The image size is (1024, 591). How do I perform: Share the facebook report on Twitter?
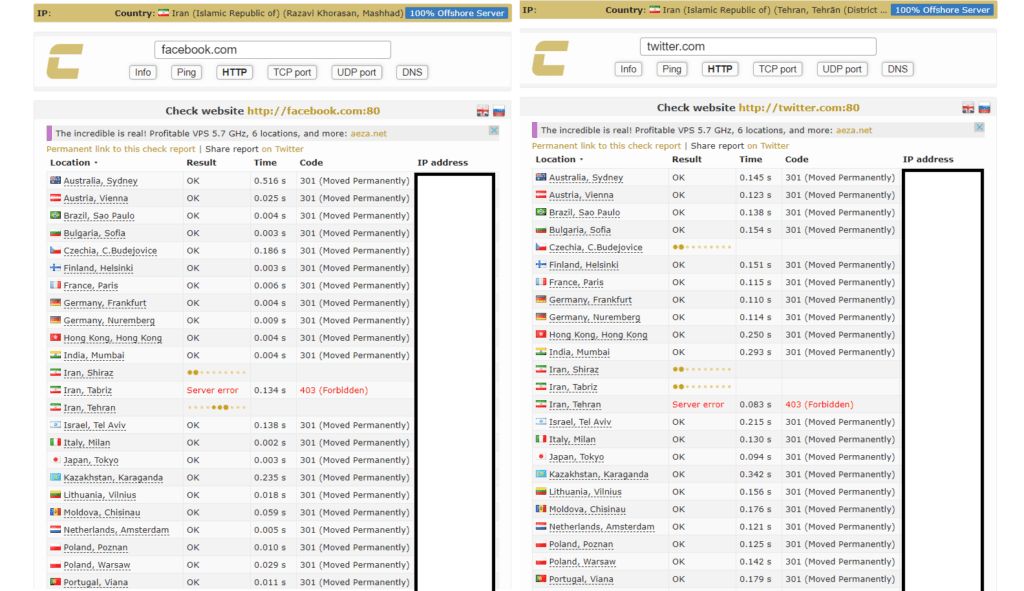282,149
